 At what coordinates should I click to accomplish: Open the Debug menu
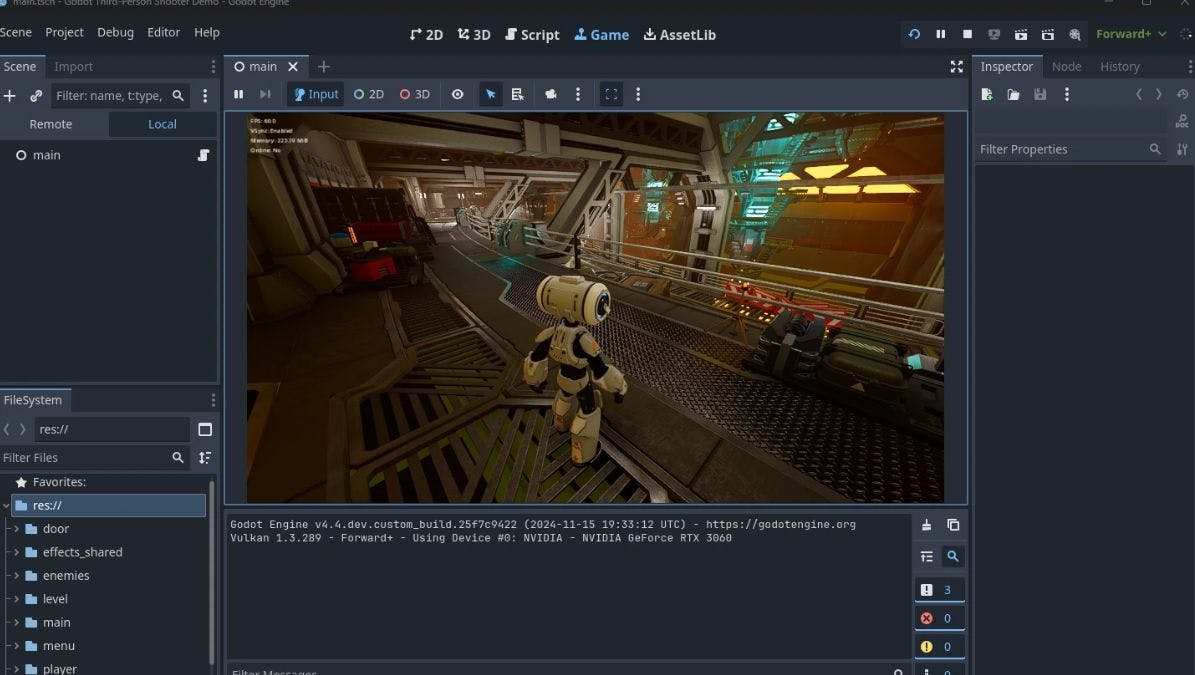[115, 32]
